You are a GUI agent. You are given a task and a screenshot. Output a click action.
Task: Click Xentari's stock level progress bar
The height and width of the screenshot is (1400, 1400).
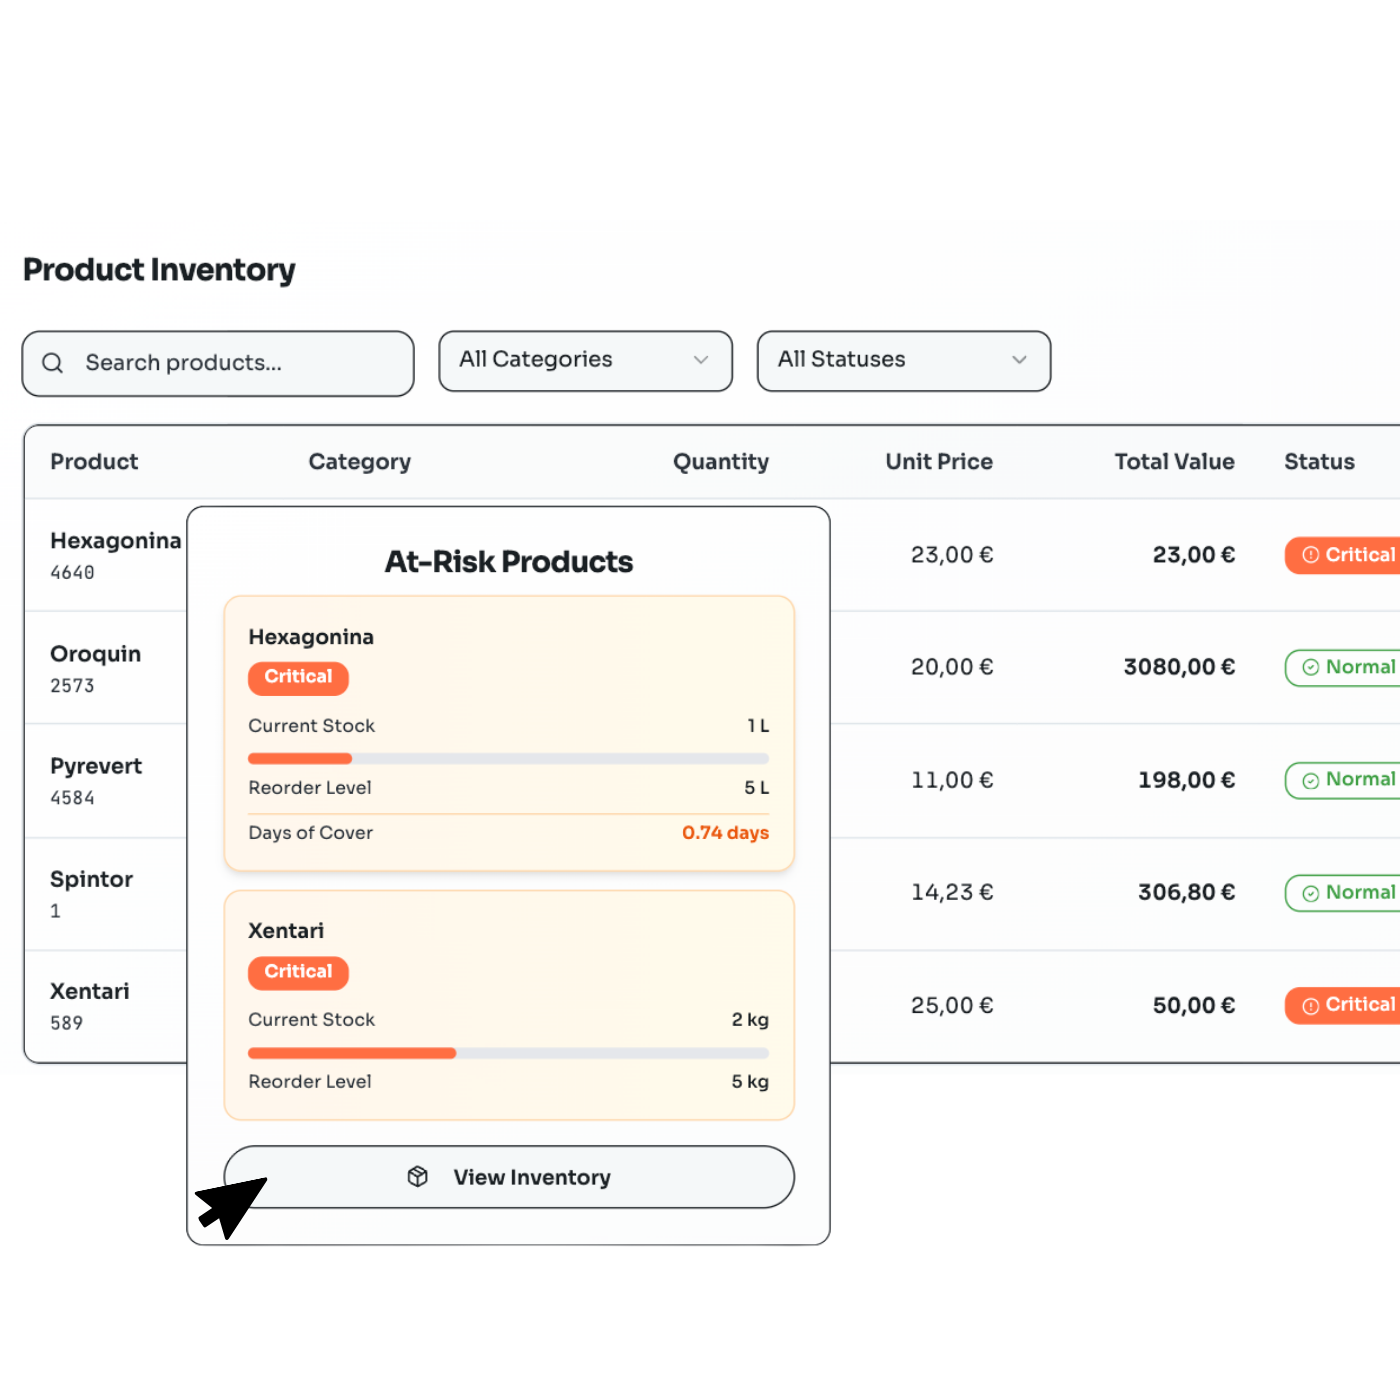(x=507, y=1052)
